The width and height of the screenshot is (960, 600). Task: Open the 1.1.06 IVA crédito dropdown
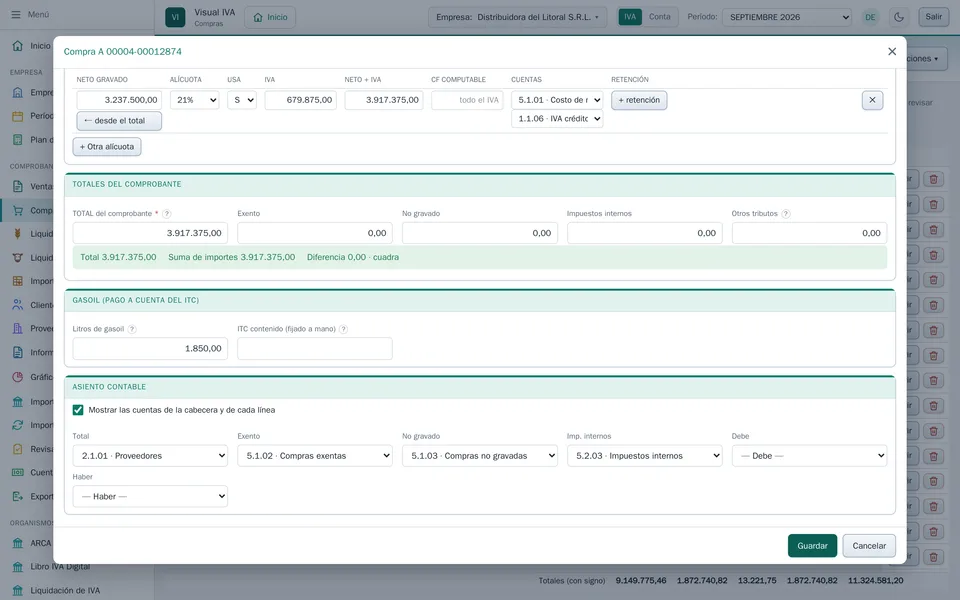(557, 119)
